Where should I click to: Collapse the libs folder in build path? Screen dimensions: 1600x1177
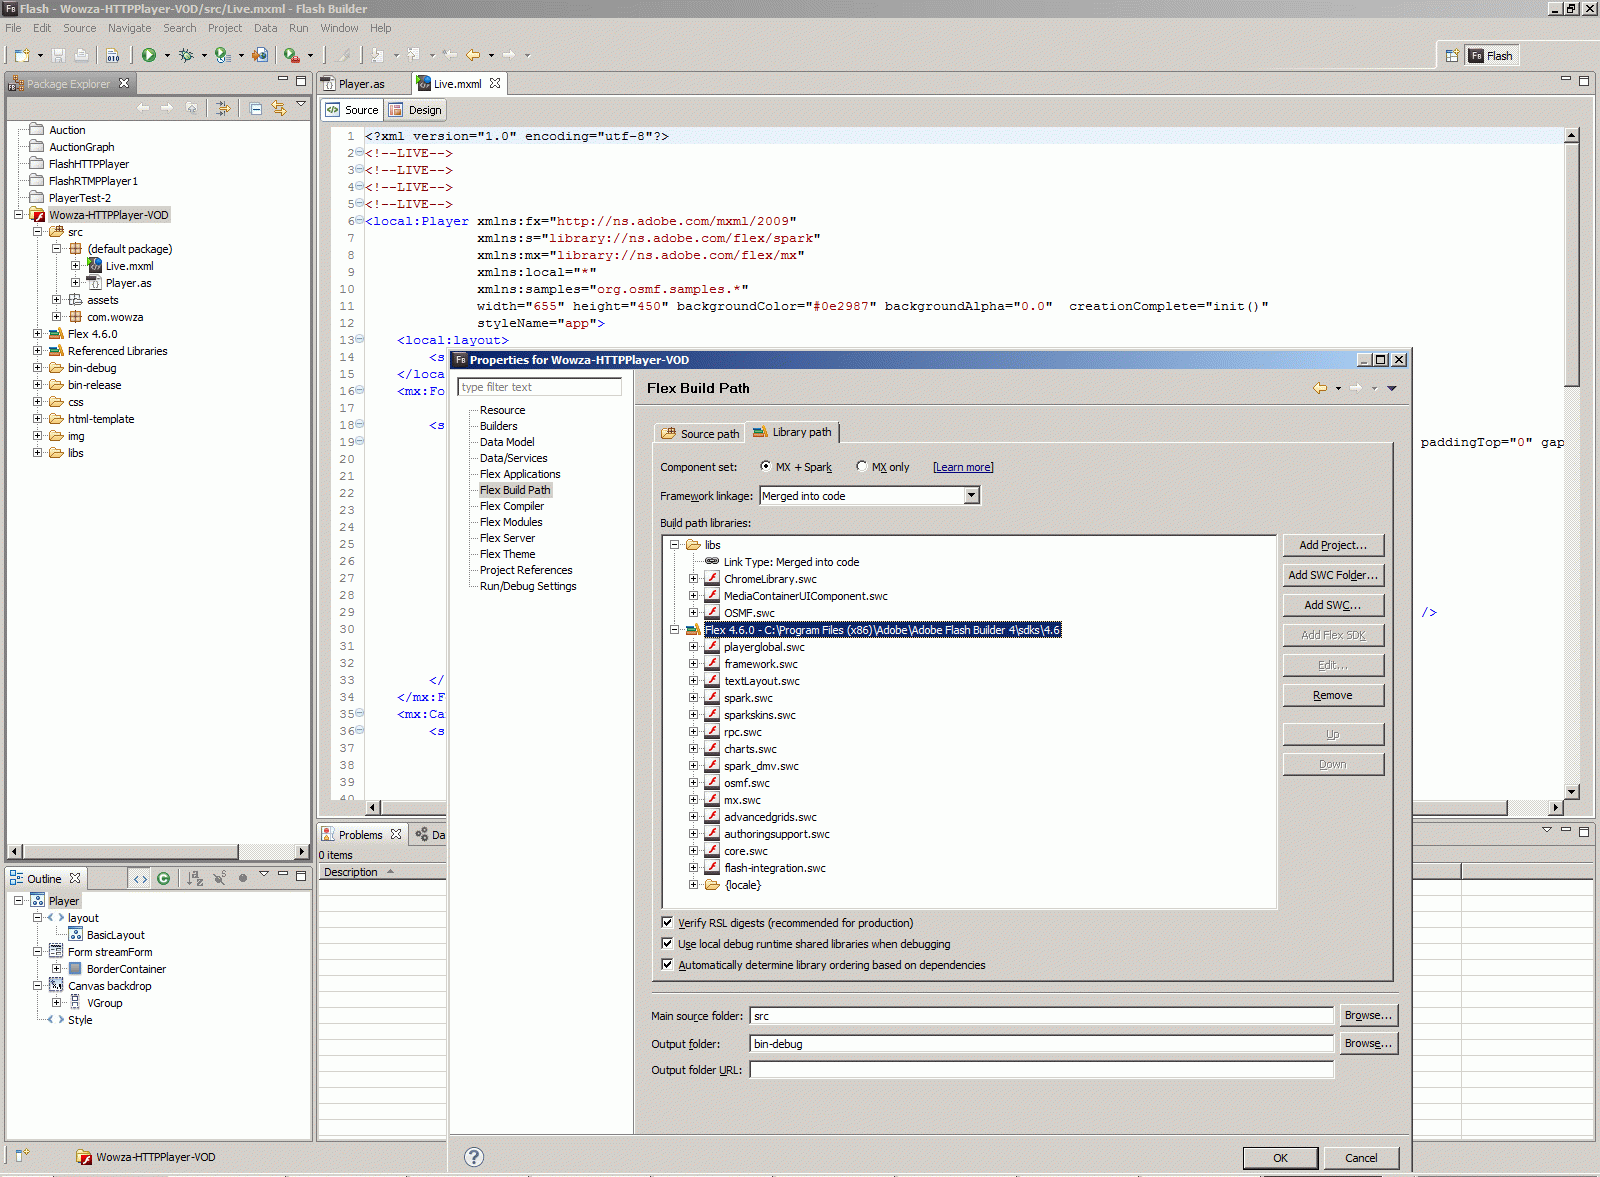click(675, 545)
